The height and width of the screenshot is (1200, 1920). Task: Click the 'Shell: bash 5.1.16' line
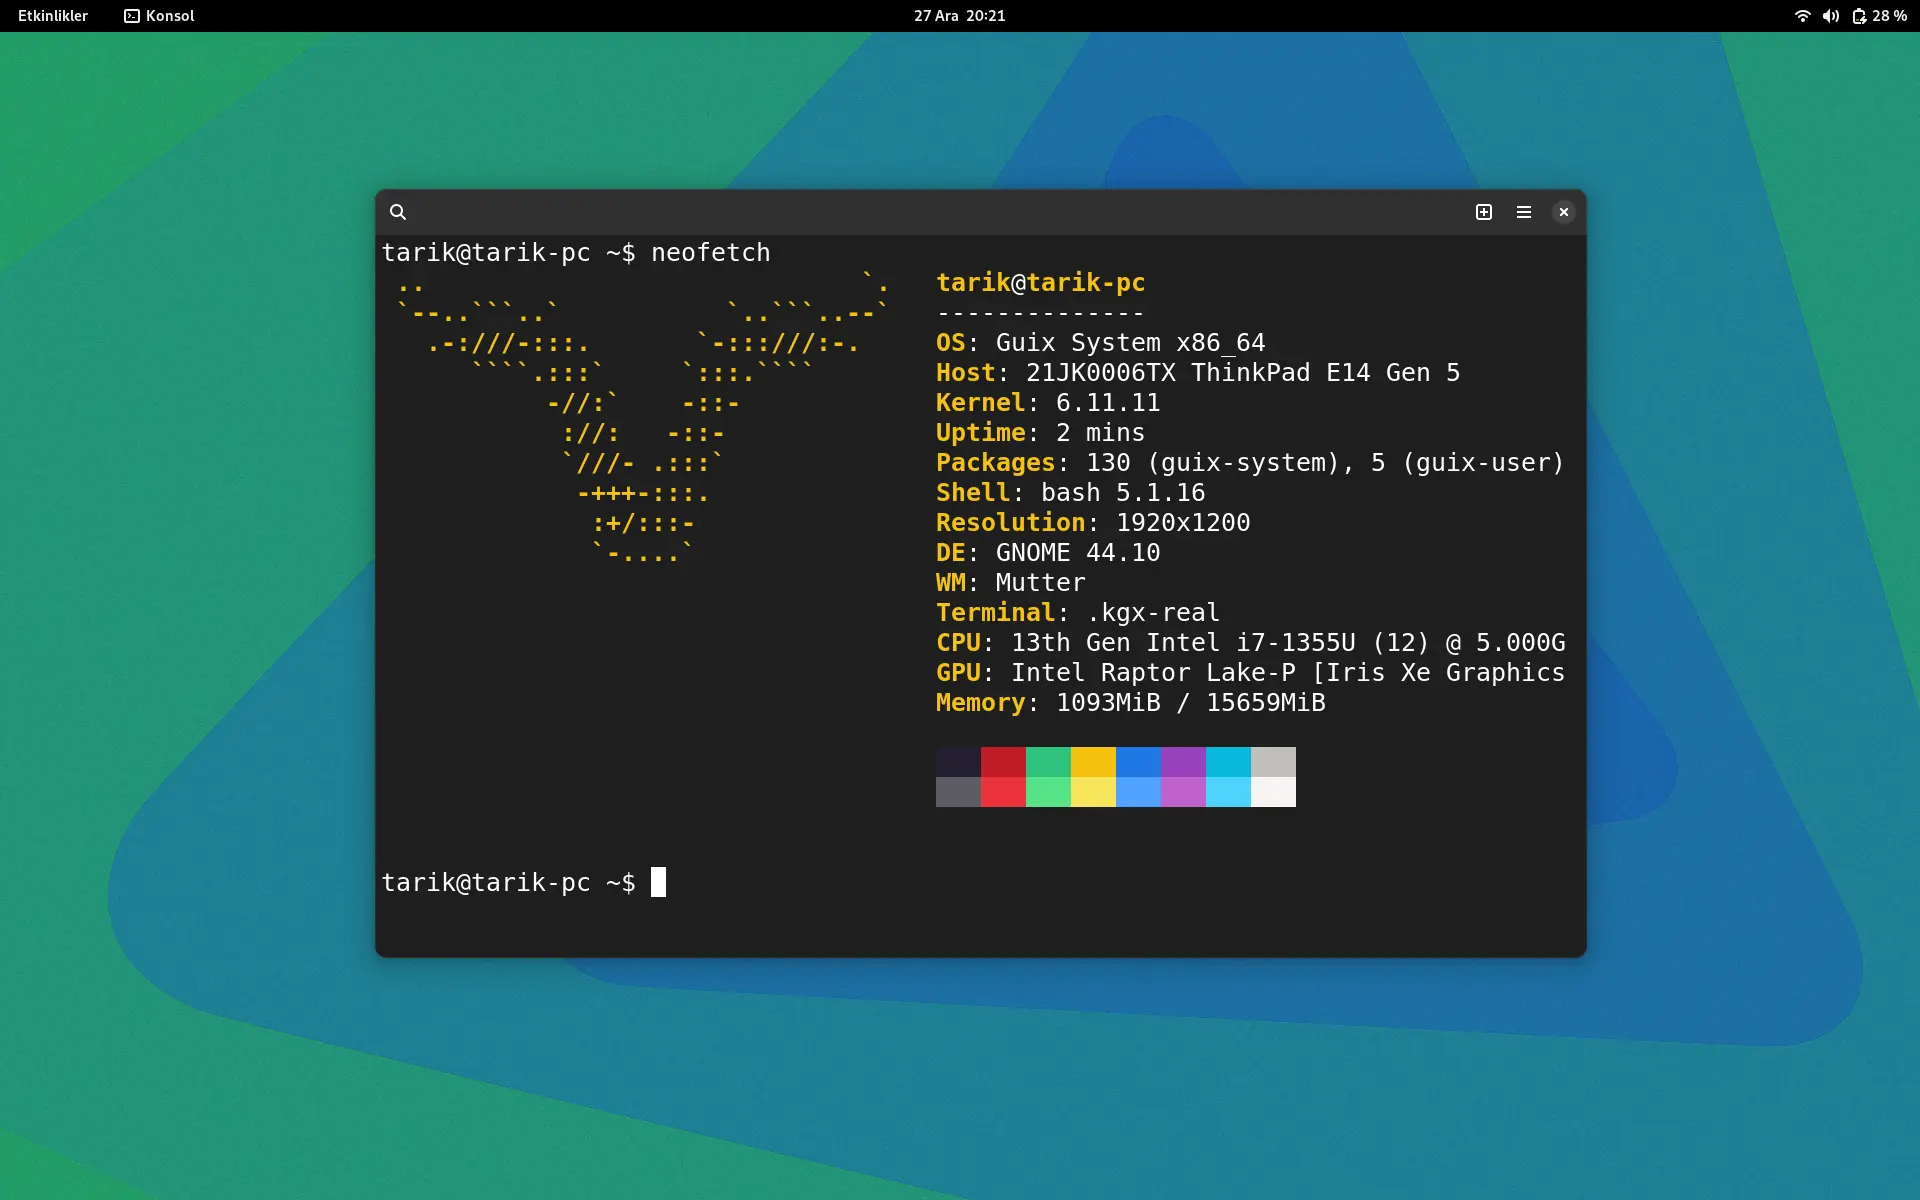(1071, 493)
